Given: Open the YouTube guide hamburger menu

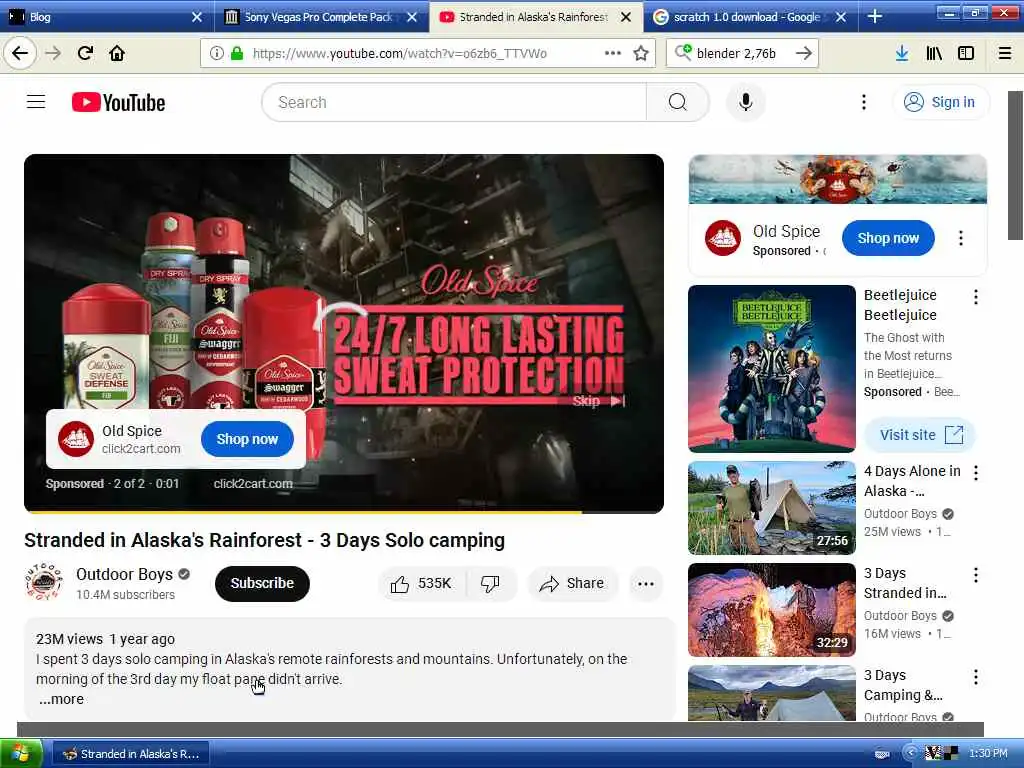Looking at the screenshot, I should coord(36,102).
